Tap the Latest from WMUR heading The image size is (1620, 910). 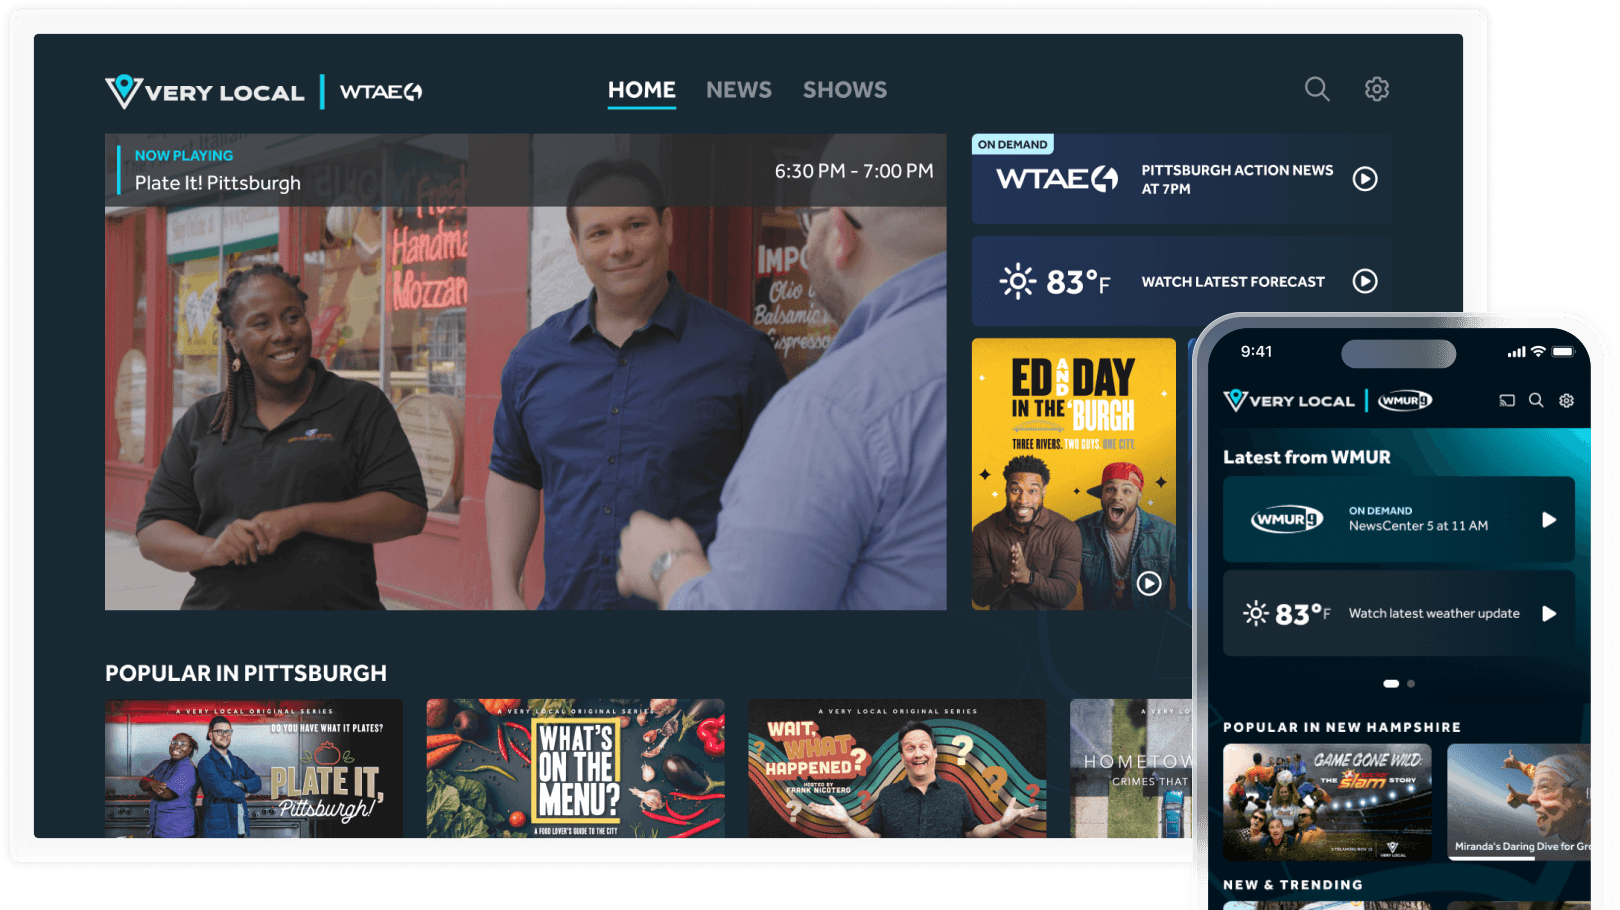click(x=1307, y=457)
